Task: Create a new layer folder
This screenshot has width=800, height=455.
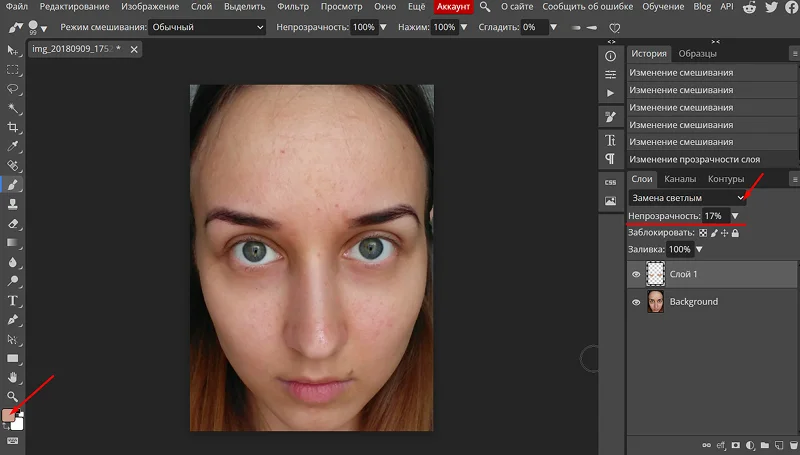Action: point(764,445)
